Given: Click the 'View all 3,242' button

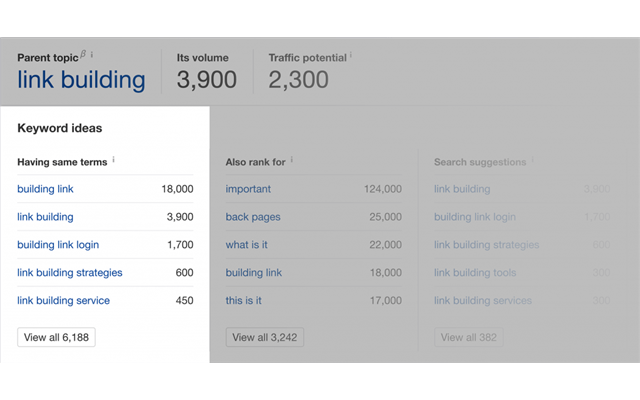Looking at the screenshot, I should [264, 338].
